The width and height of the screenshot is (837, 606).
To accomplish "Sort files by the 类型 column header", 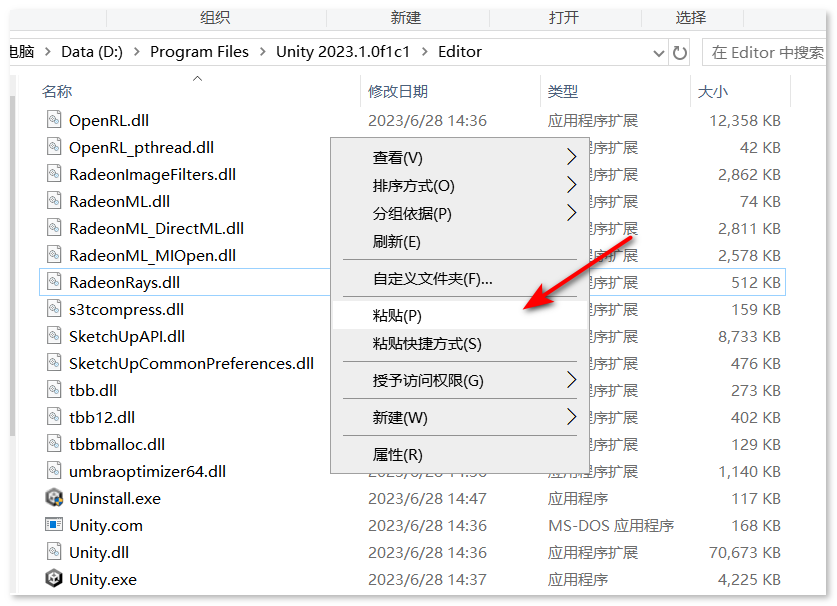I will [x=563, y=91].
